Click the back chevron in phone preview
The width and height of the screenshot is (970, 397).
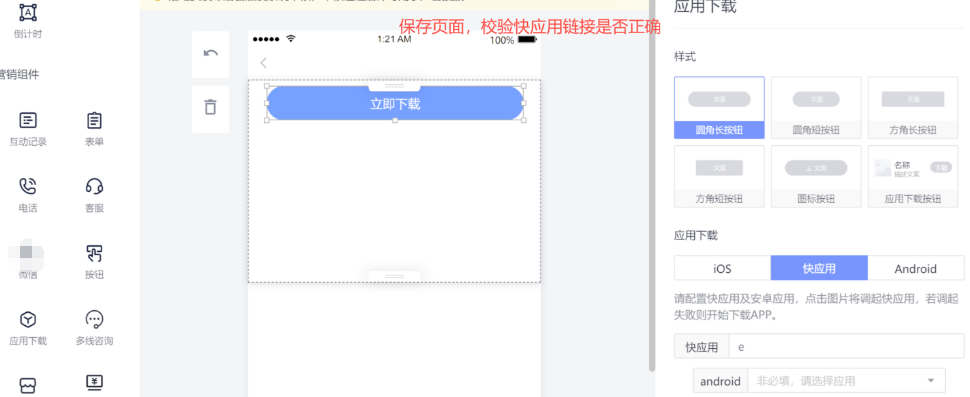[264, 62]
